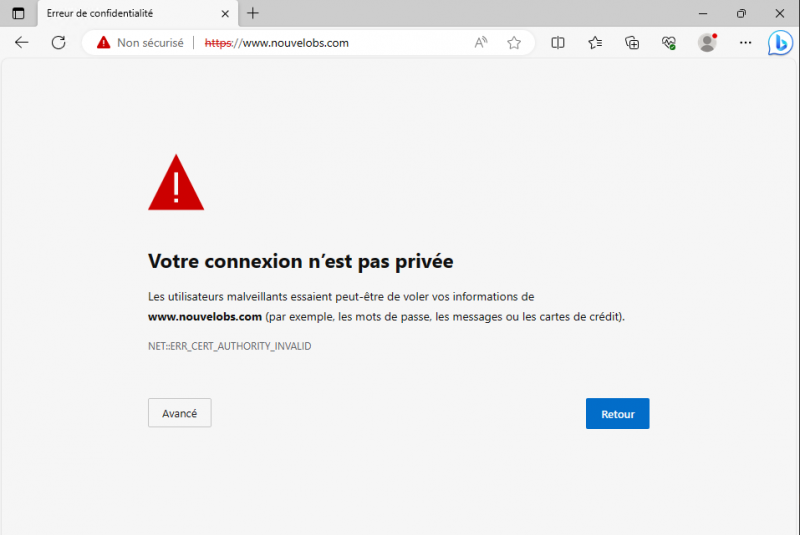800x535 pixels.
Task: Click the blue Retour button
Action: [x=617, y=414]
